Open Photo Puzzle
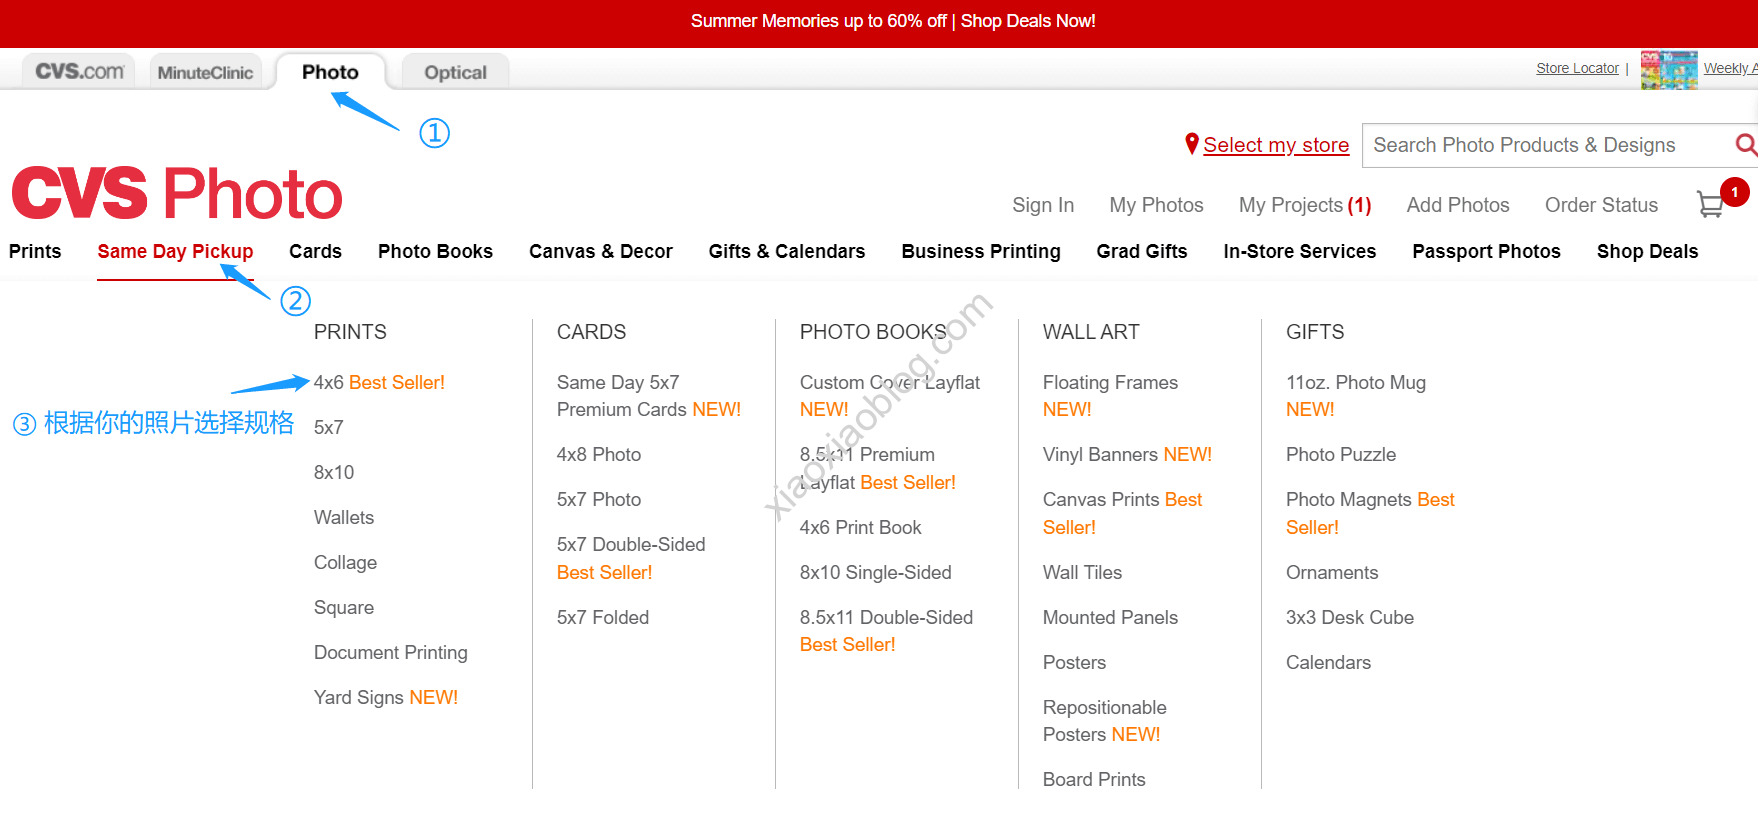Screen dimensions: 1758x816 (1341, 454)
